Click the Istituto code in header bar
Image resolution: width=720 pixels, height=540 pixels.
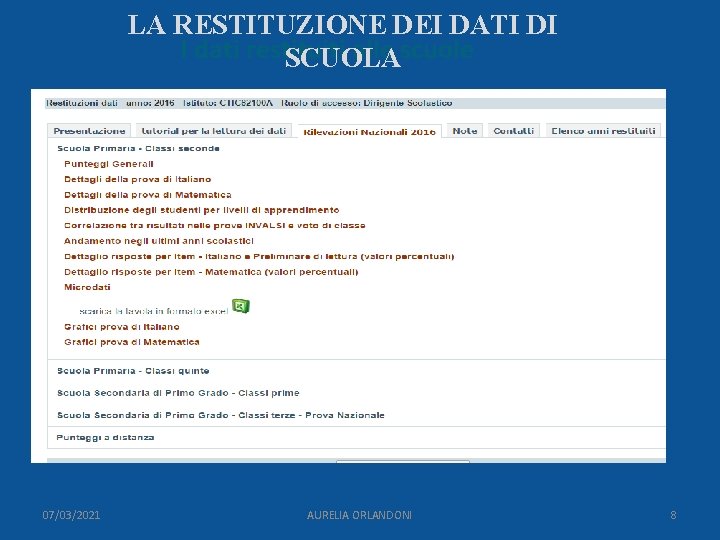pyautogui.click(x=228, y=103)
